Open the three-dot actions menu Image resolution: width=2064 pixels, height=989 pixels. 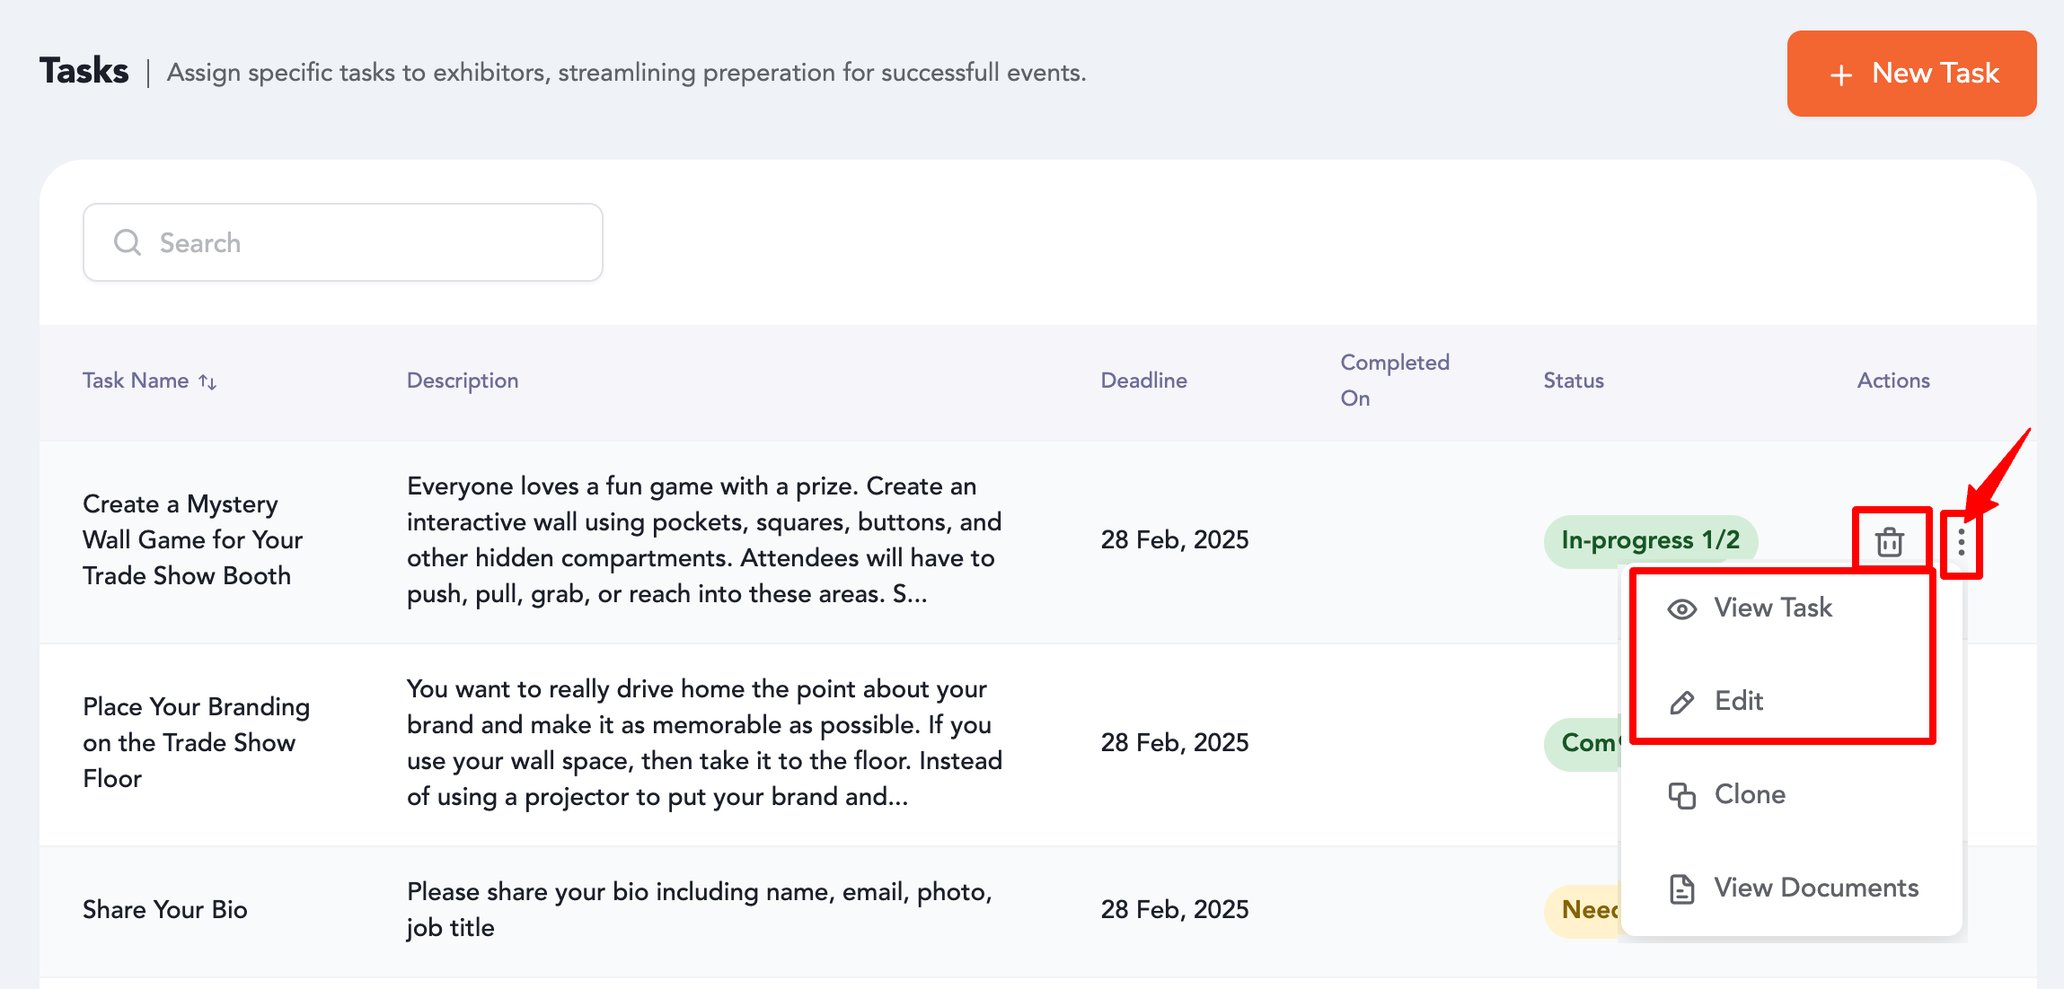[1962, 541]
